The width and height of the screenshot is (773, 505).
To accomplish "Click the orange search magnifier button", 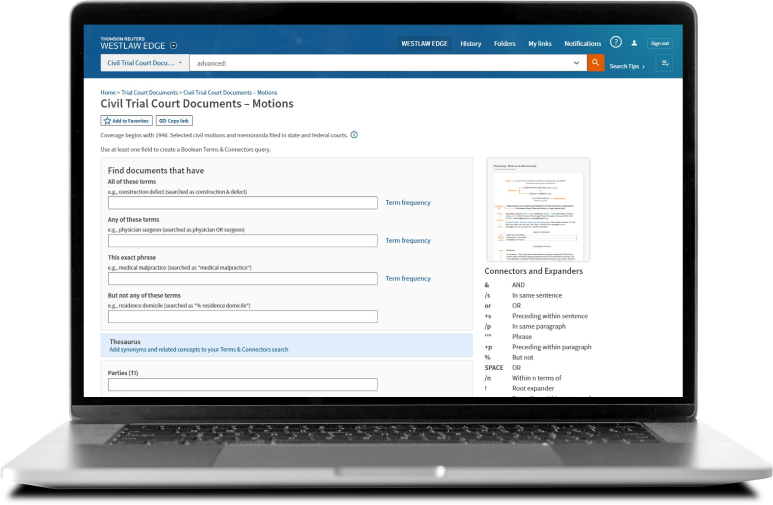I will (595, 62).
